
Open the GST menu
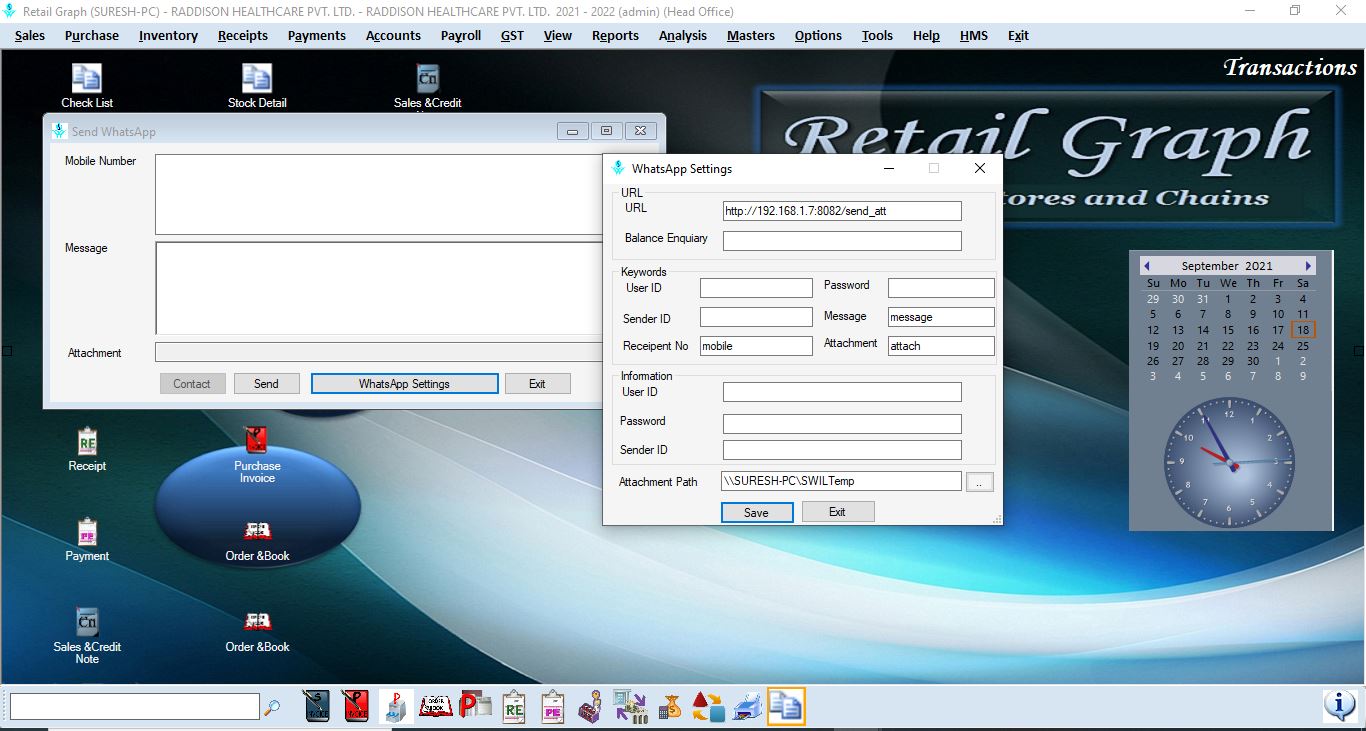[x=511, y=35]
